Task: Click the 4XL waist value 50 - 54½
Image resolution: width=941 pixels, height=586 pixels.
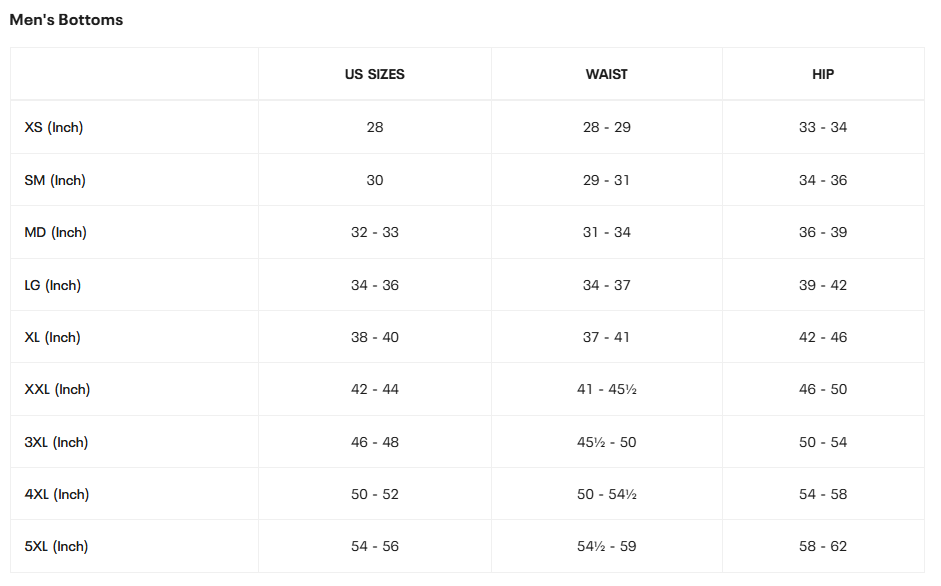Action: point(607,495)
